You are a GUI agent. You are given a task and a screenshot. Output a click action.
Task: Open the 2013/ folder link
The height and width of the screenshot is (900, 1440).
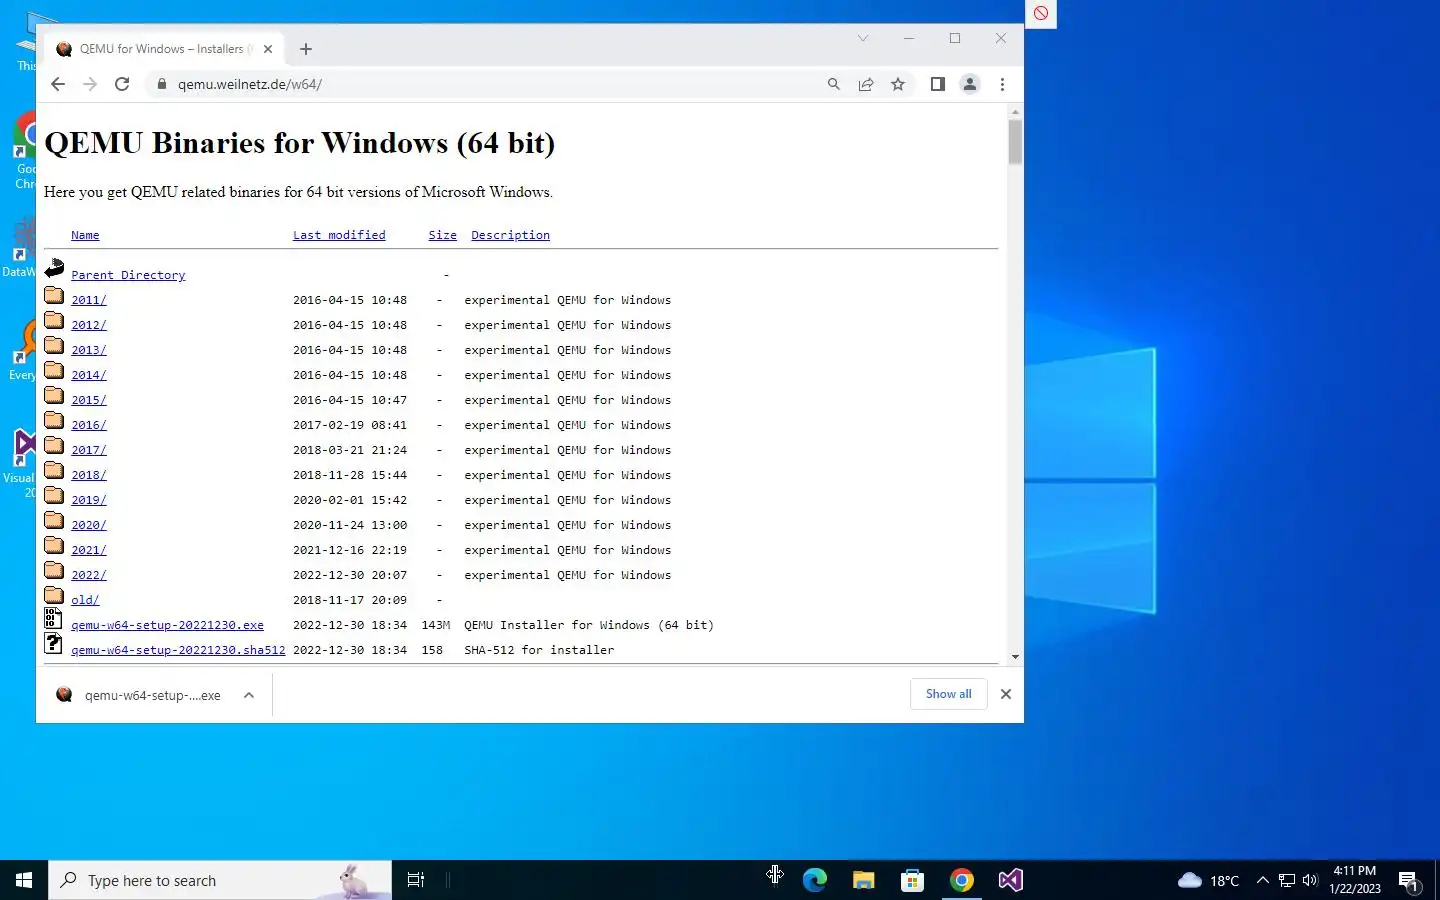pos(88,350)
